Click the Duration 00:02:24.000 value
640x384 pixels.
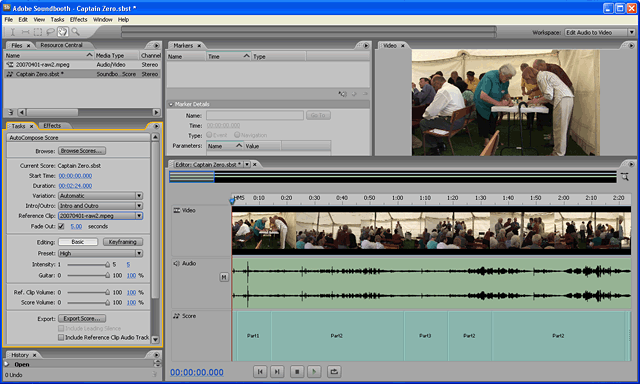[75, 186]
